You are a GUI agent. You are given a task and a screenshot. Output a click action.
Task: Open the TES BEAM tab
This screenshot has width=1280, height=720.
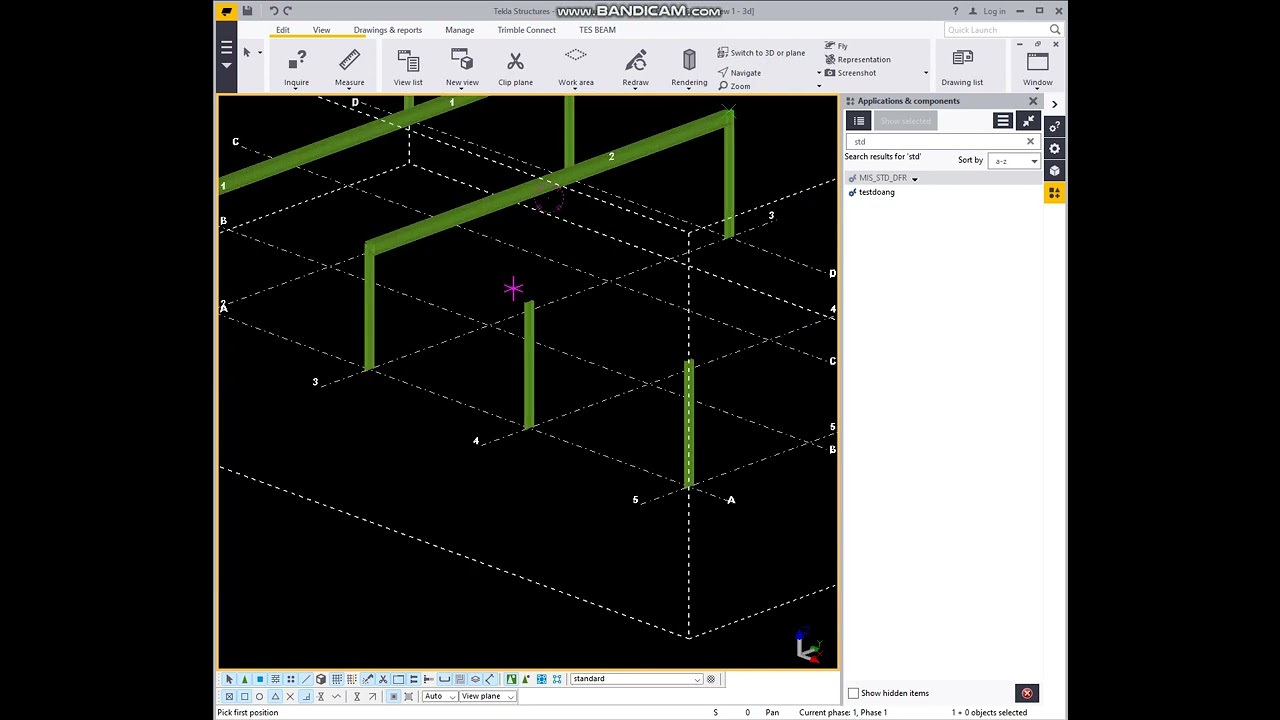[x=597, y=30]
